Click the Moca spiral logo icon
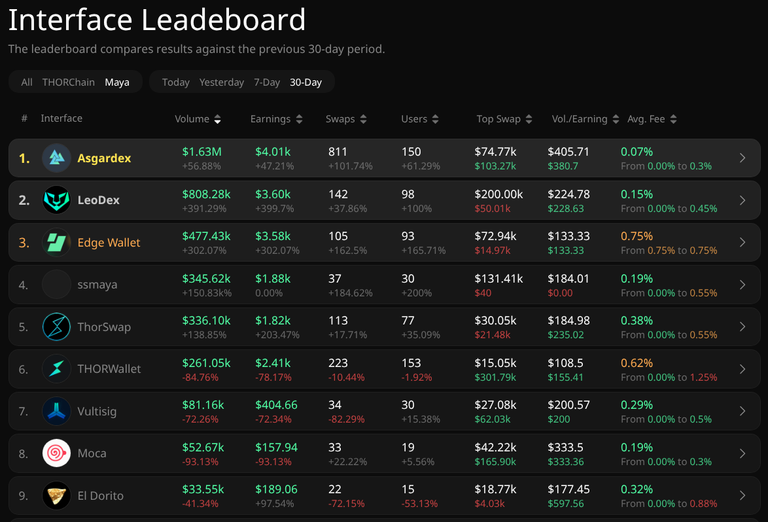The height and width of the screenshot is (522, 768). [56, 453]
